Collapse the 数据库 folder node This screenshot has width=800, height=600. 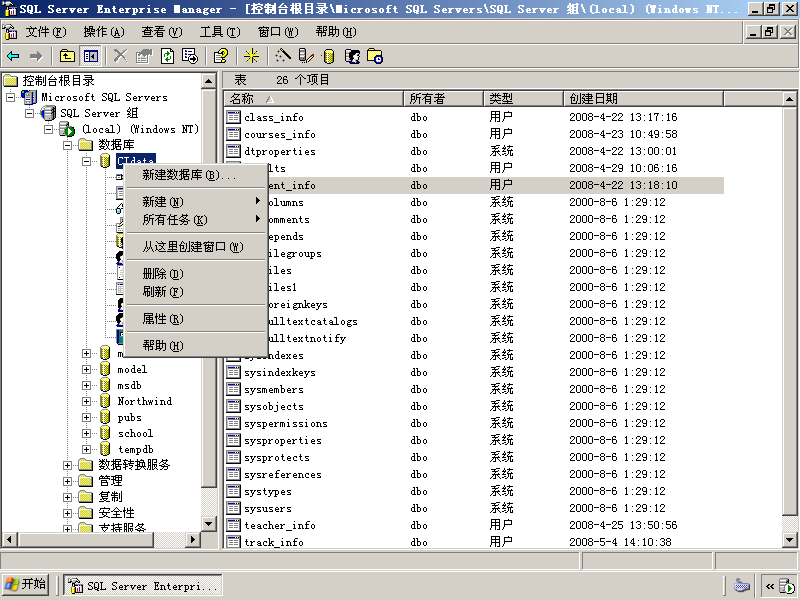point(67,145)
